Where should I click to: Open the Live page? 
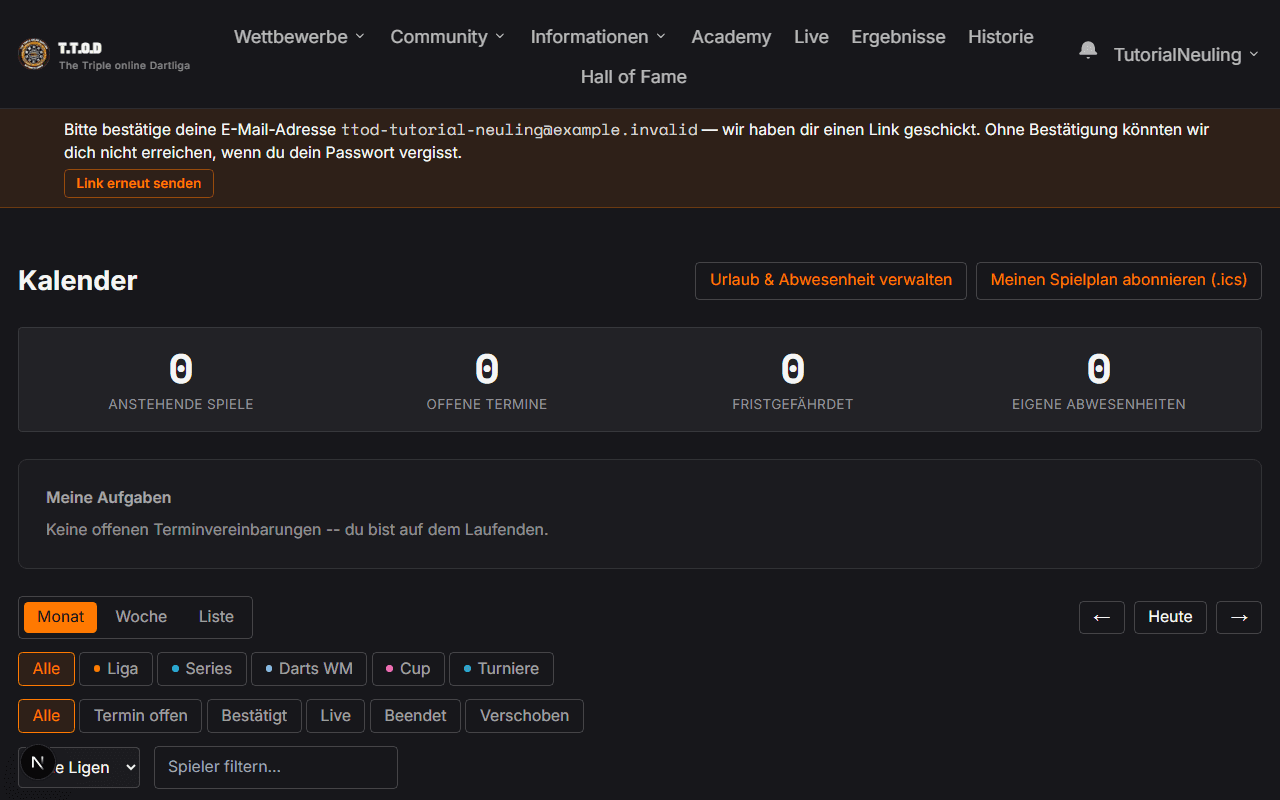(x=811, y=37)
